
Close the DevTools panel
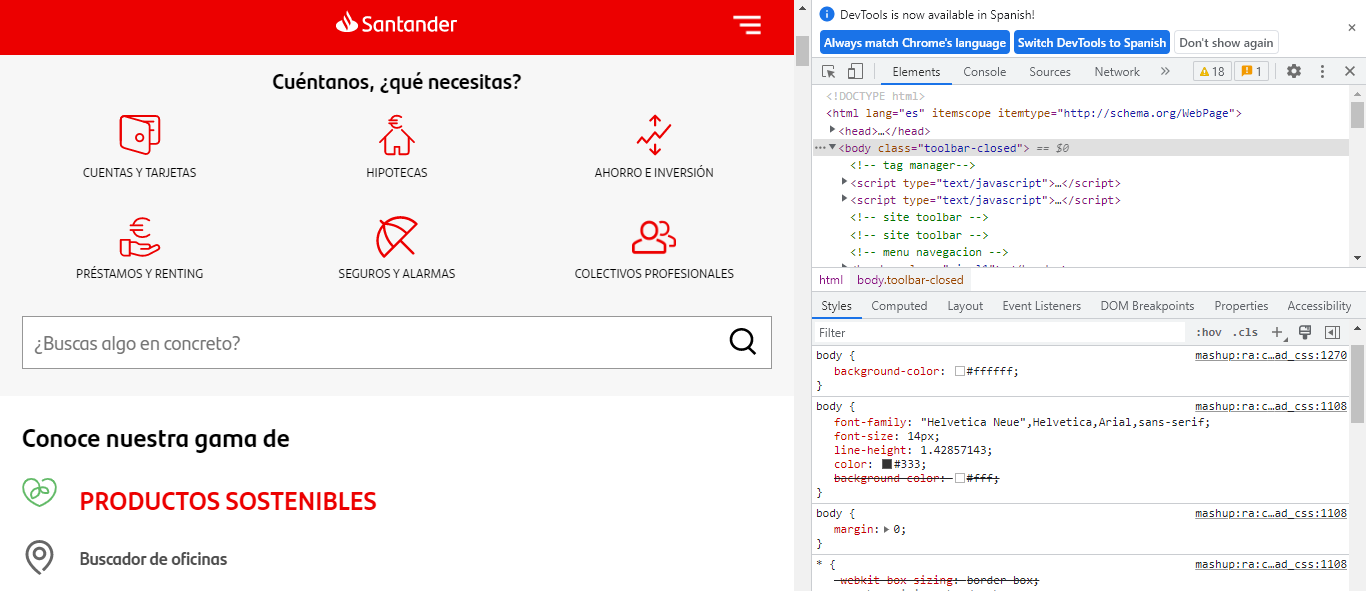[1350, 71]
